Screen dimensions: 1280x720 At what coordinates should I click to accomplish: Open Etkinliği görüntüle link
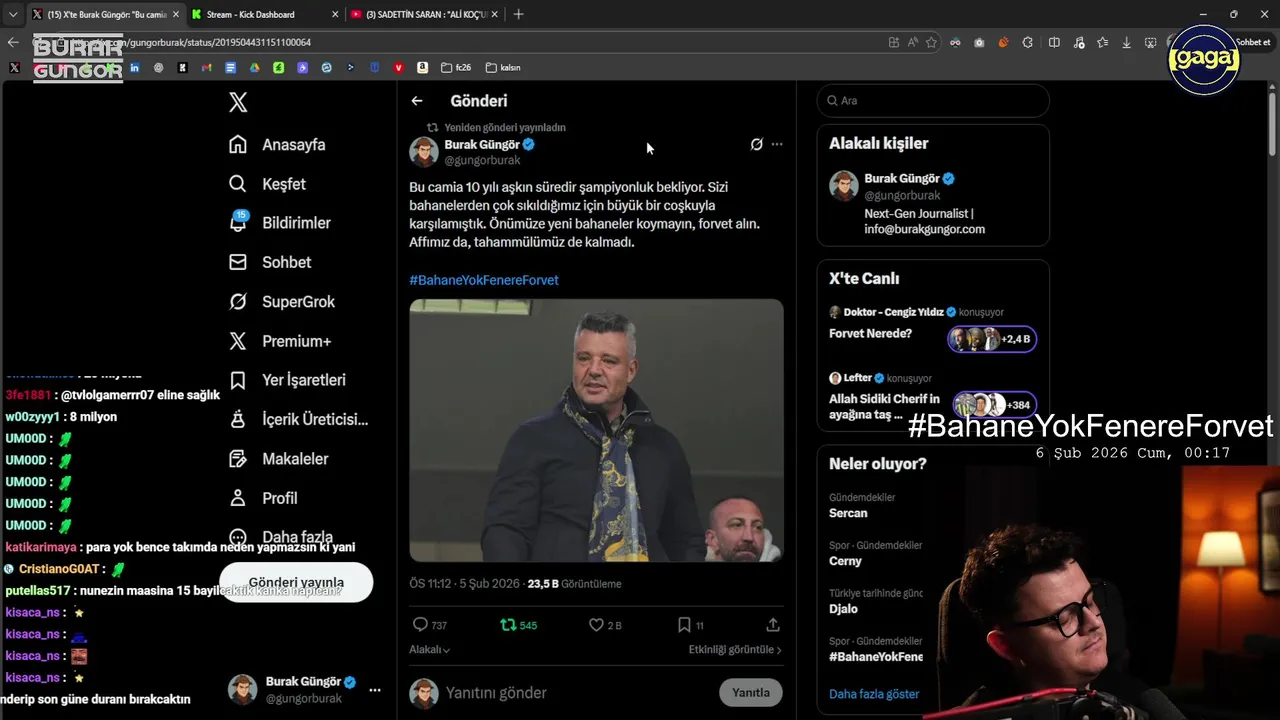(x=735, y=650)
